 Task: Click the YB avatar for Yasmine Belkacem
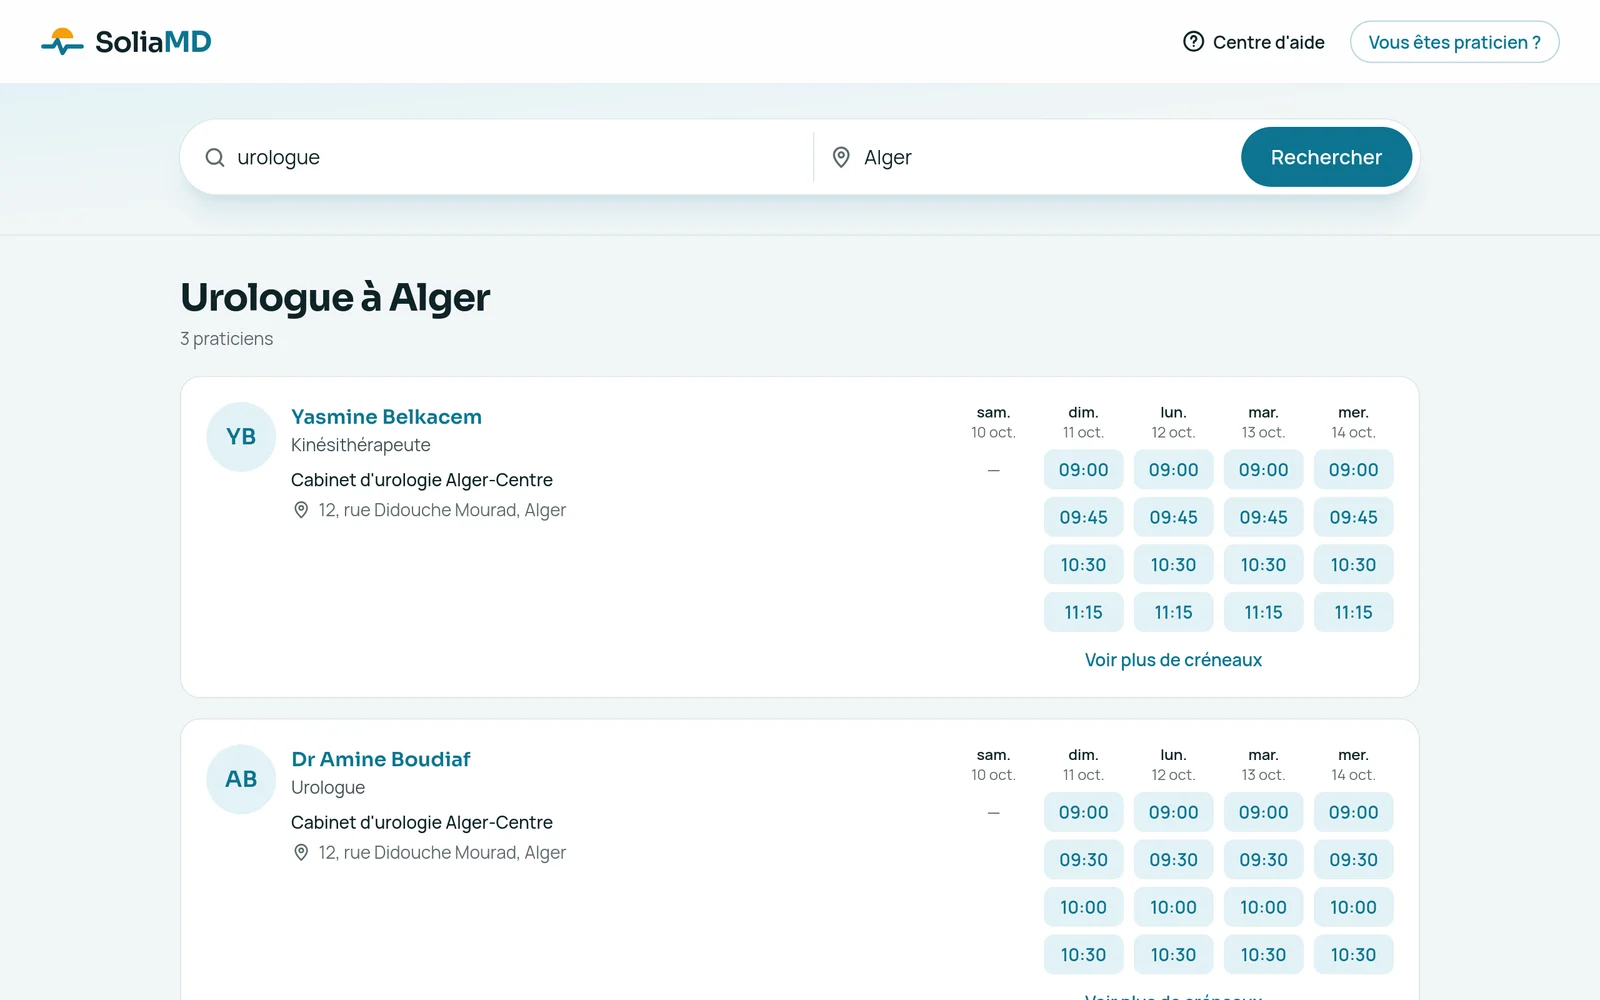click(241, 437)
